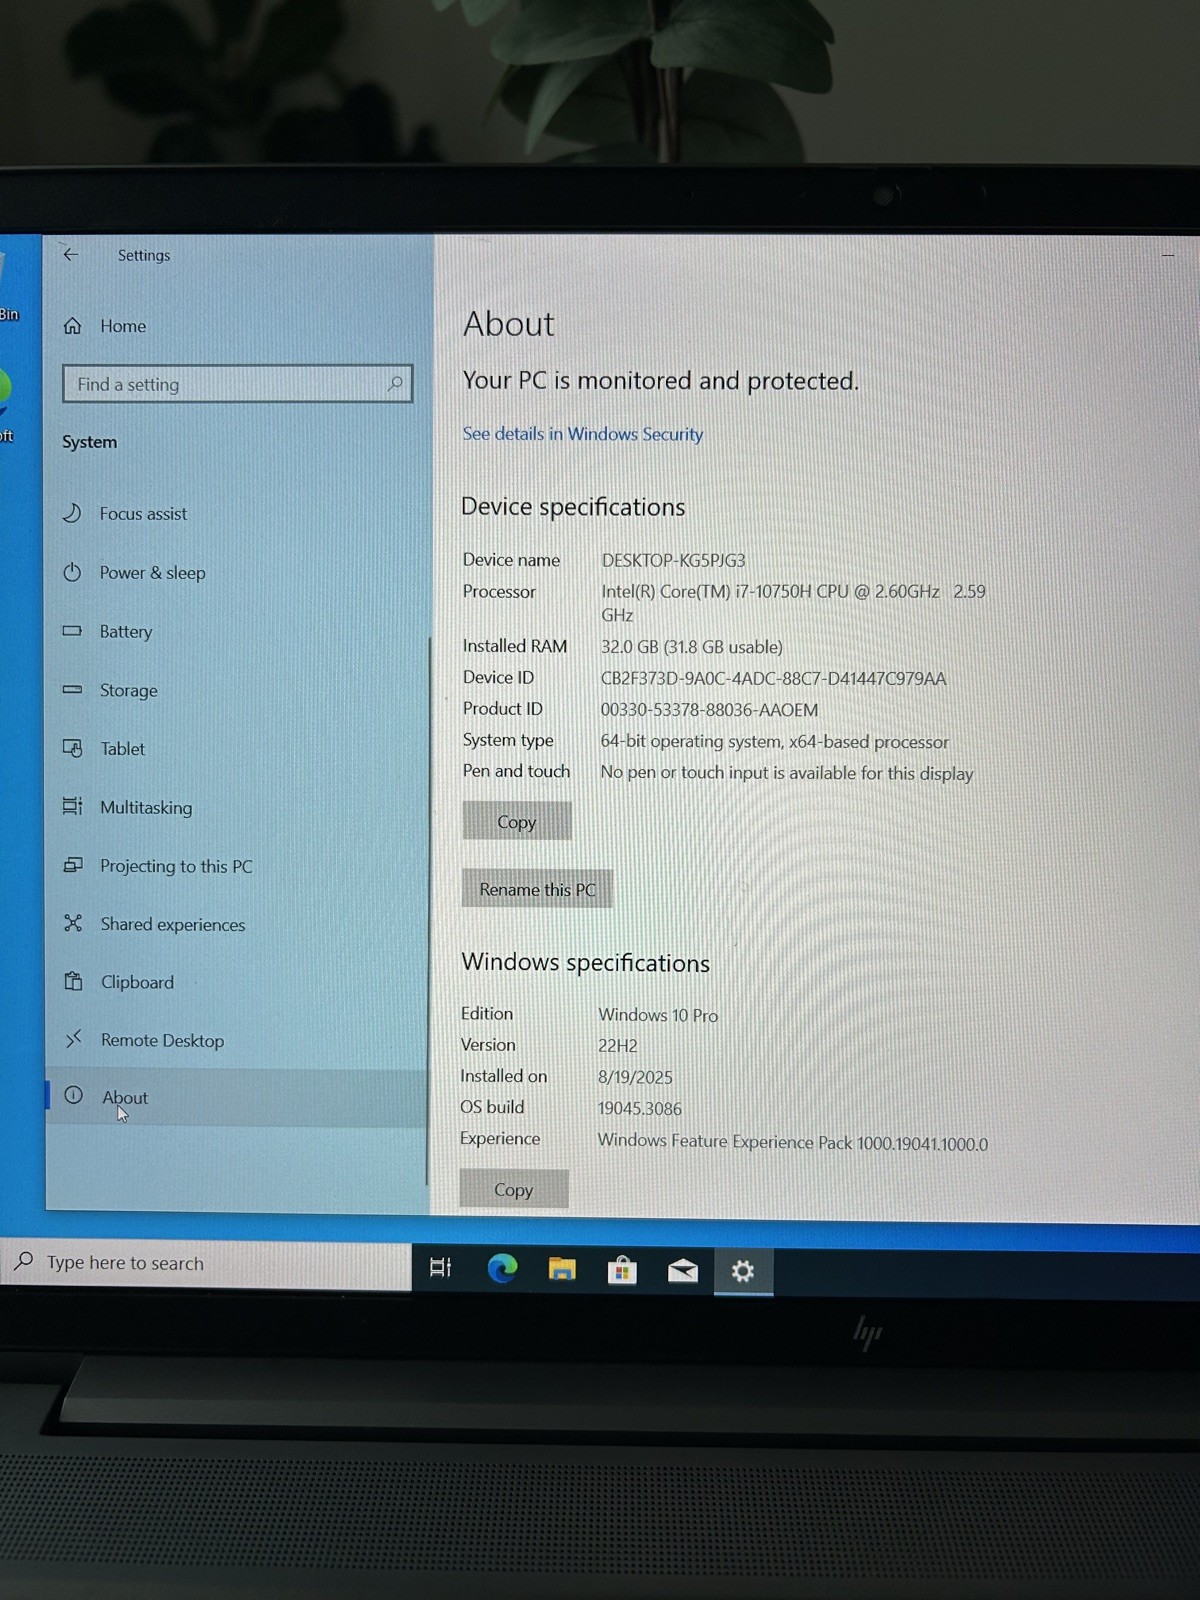Click the About info icon

click(x=74, y=1095)
